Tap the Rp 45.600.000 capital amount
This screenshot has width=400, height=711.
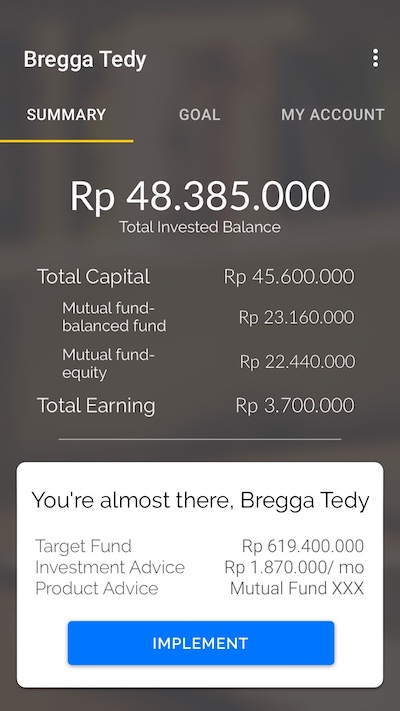(289, 277)
